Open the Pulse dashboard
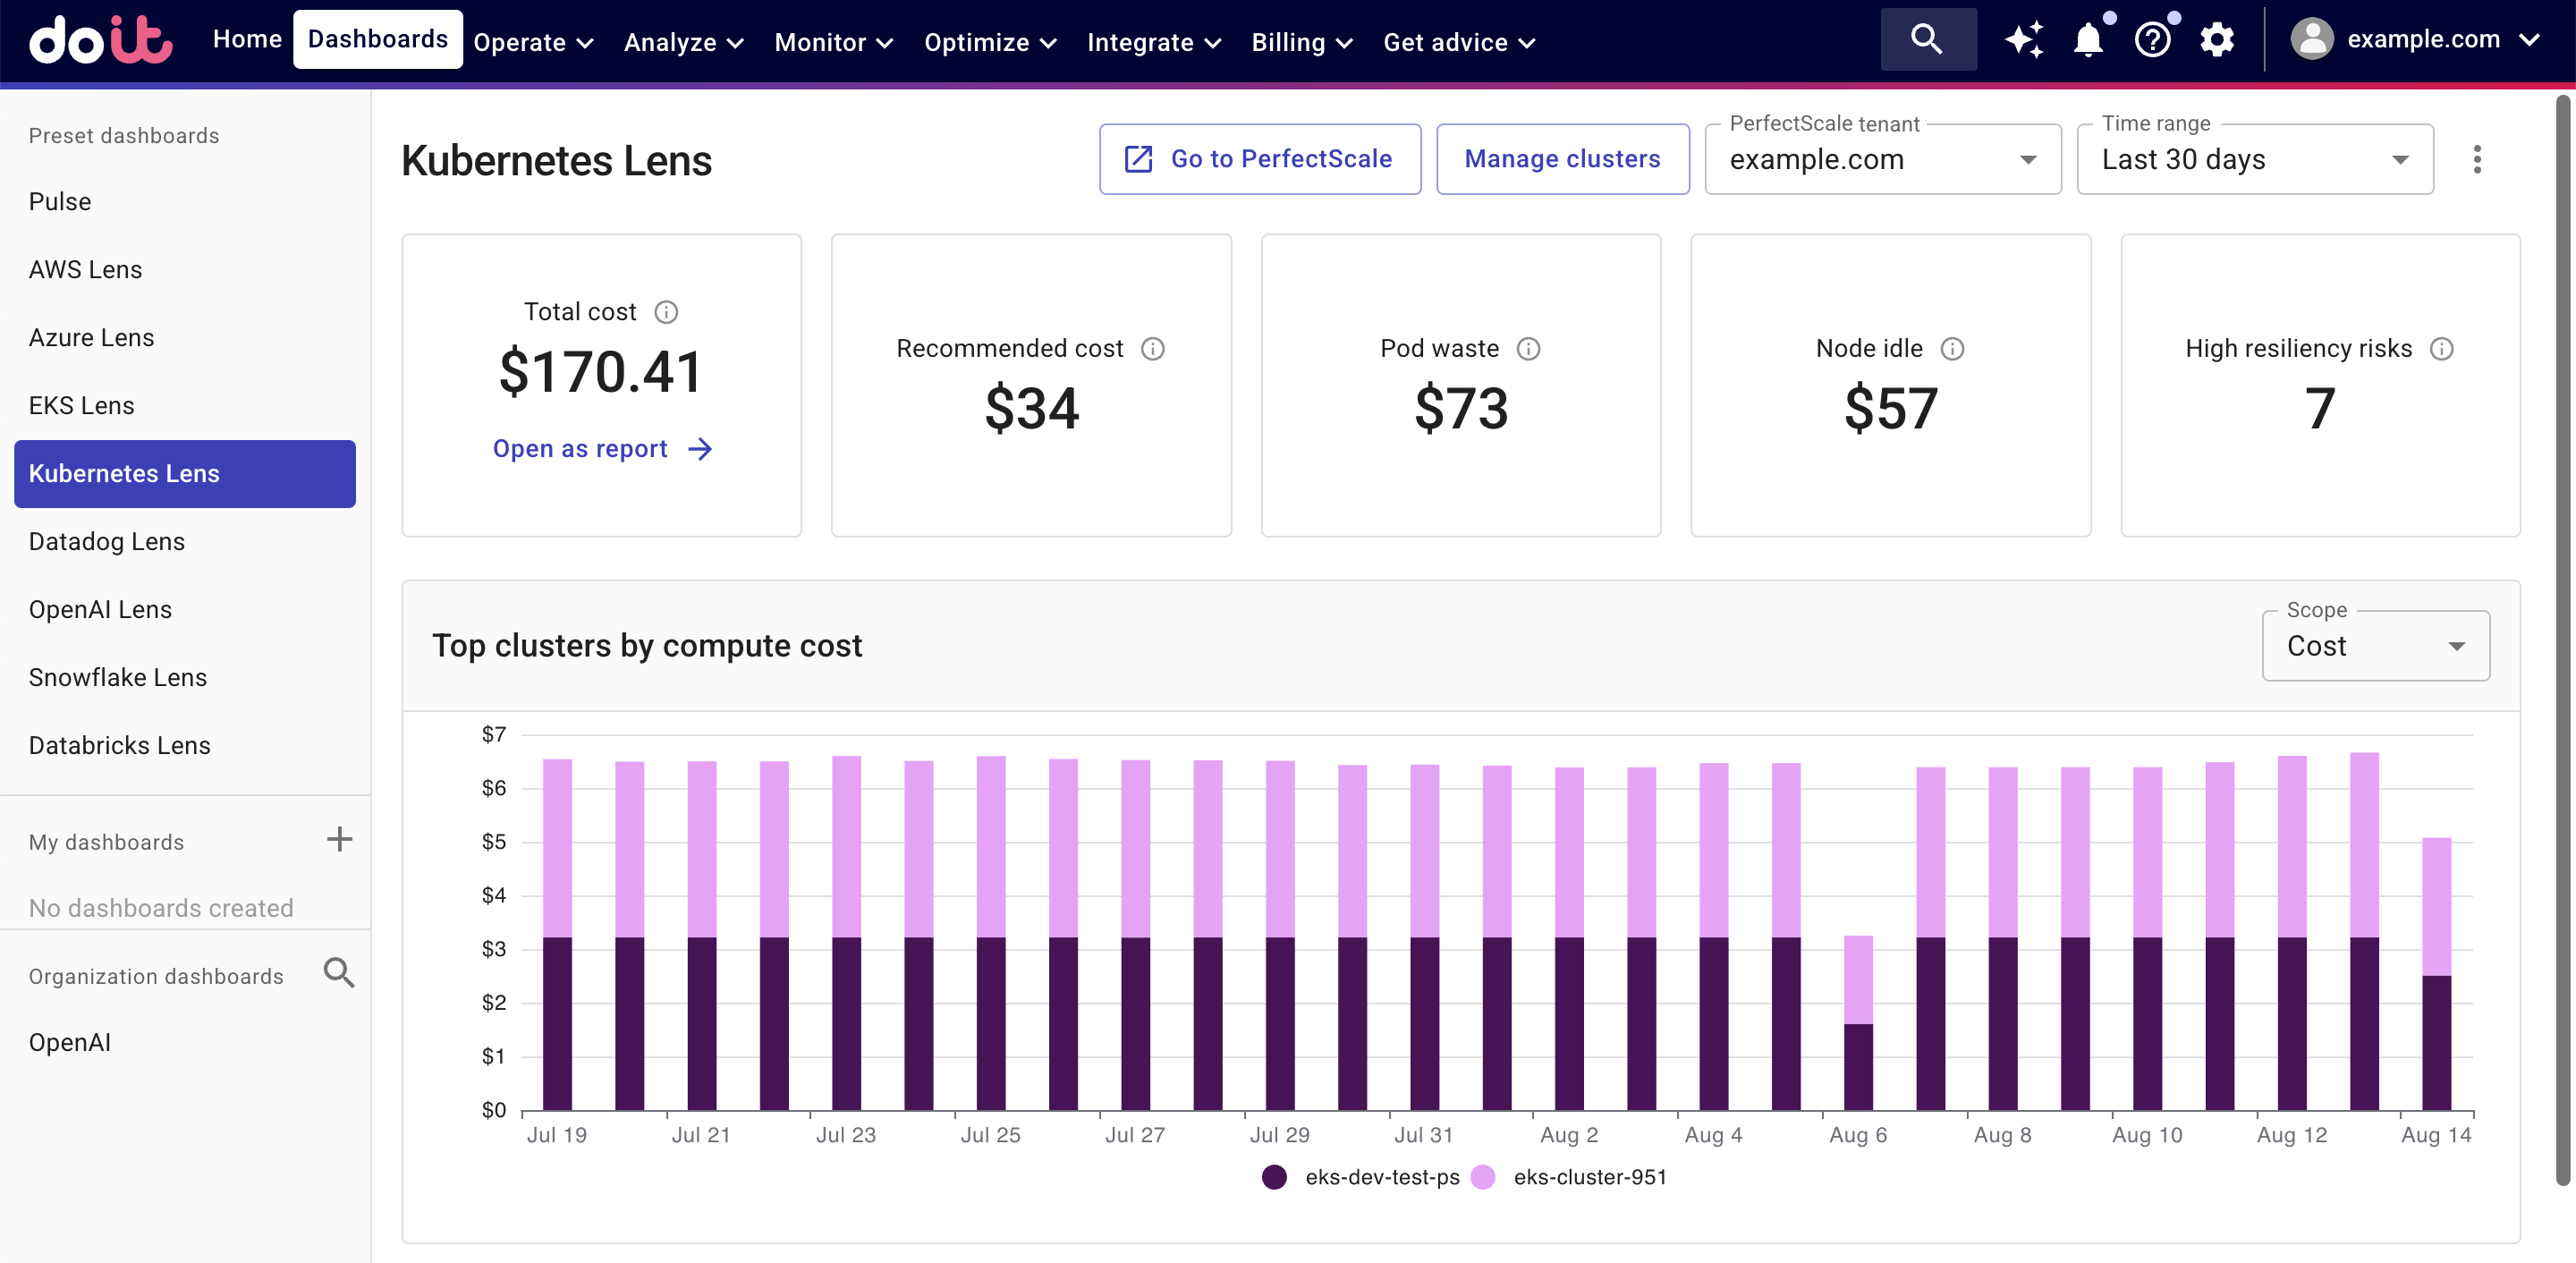 pyautogui.click(x=185, y=202)
